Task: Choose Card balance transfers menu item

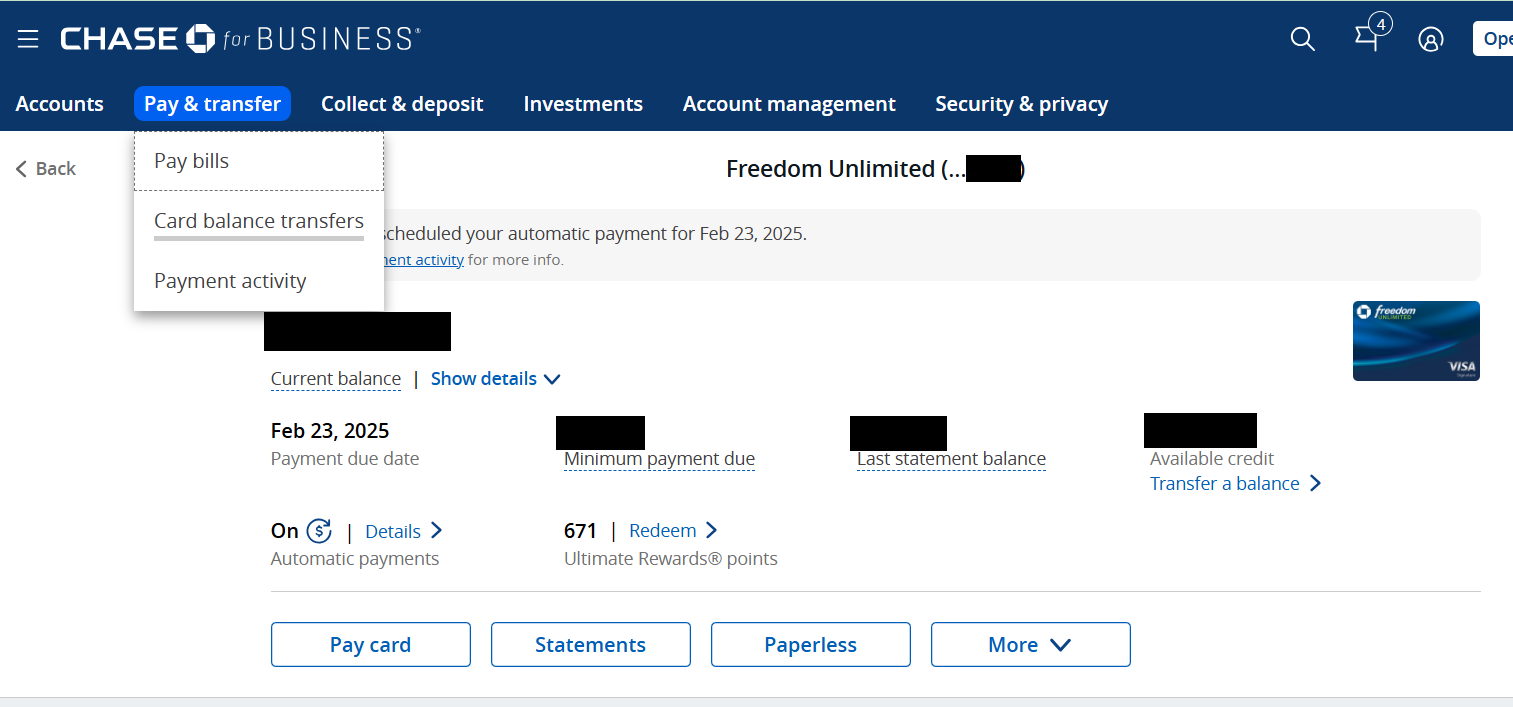Action: pos(259,221)
